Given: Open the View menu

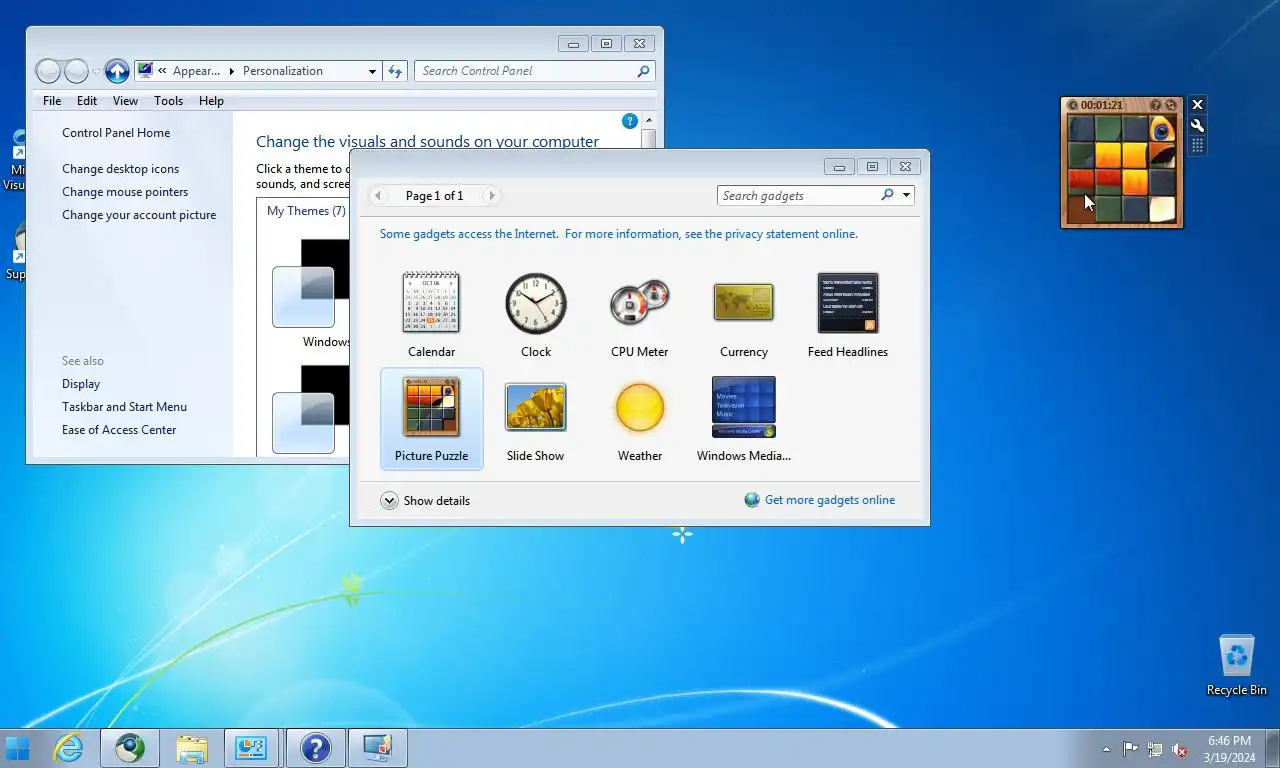Looking at the screenshot, I should (125, 101).
